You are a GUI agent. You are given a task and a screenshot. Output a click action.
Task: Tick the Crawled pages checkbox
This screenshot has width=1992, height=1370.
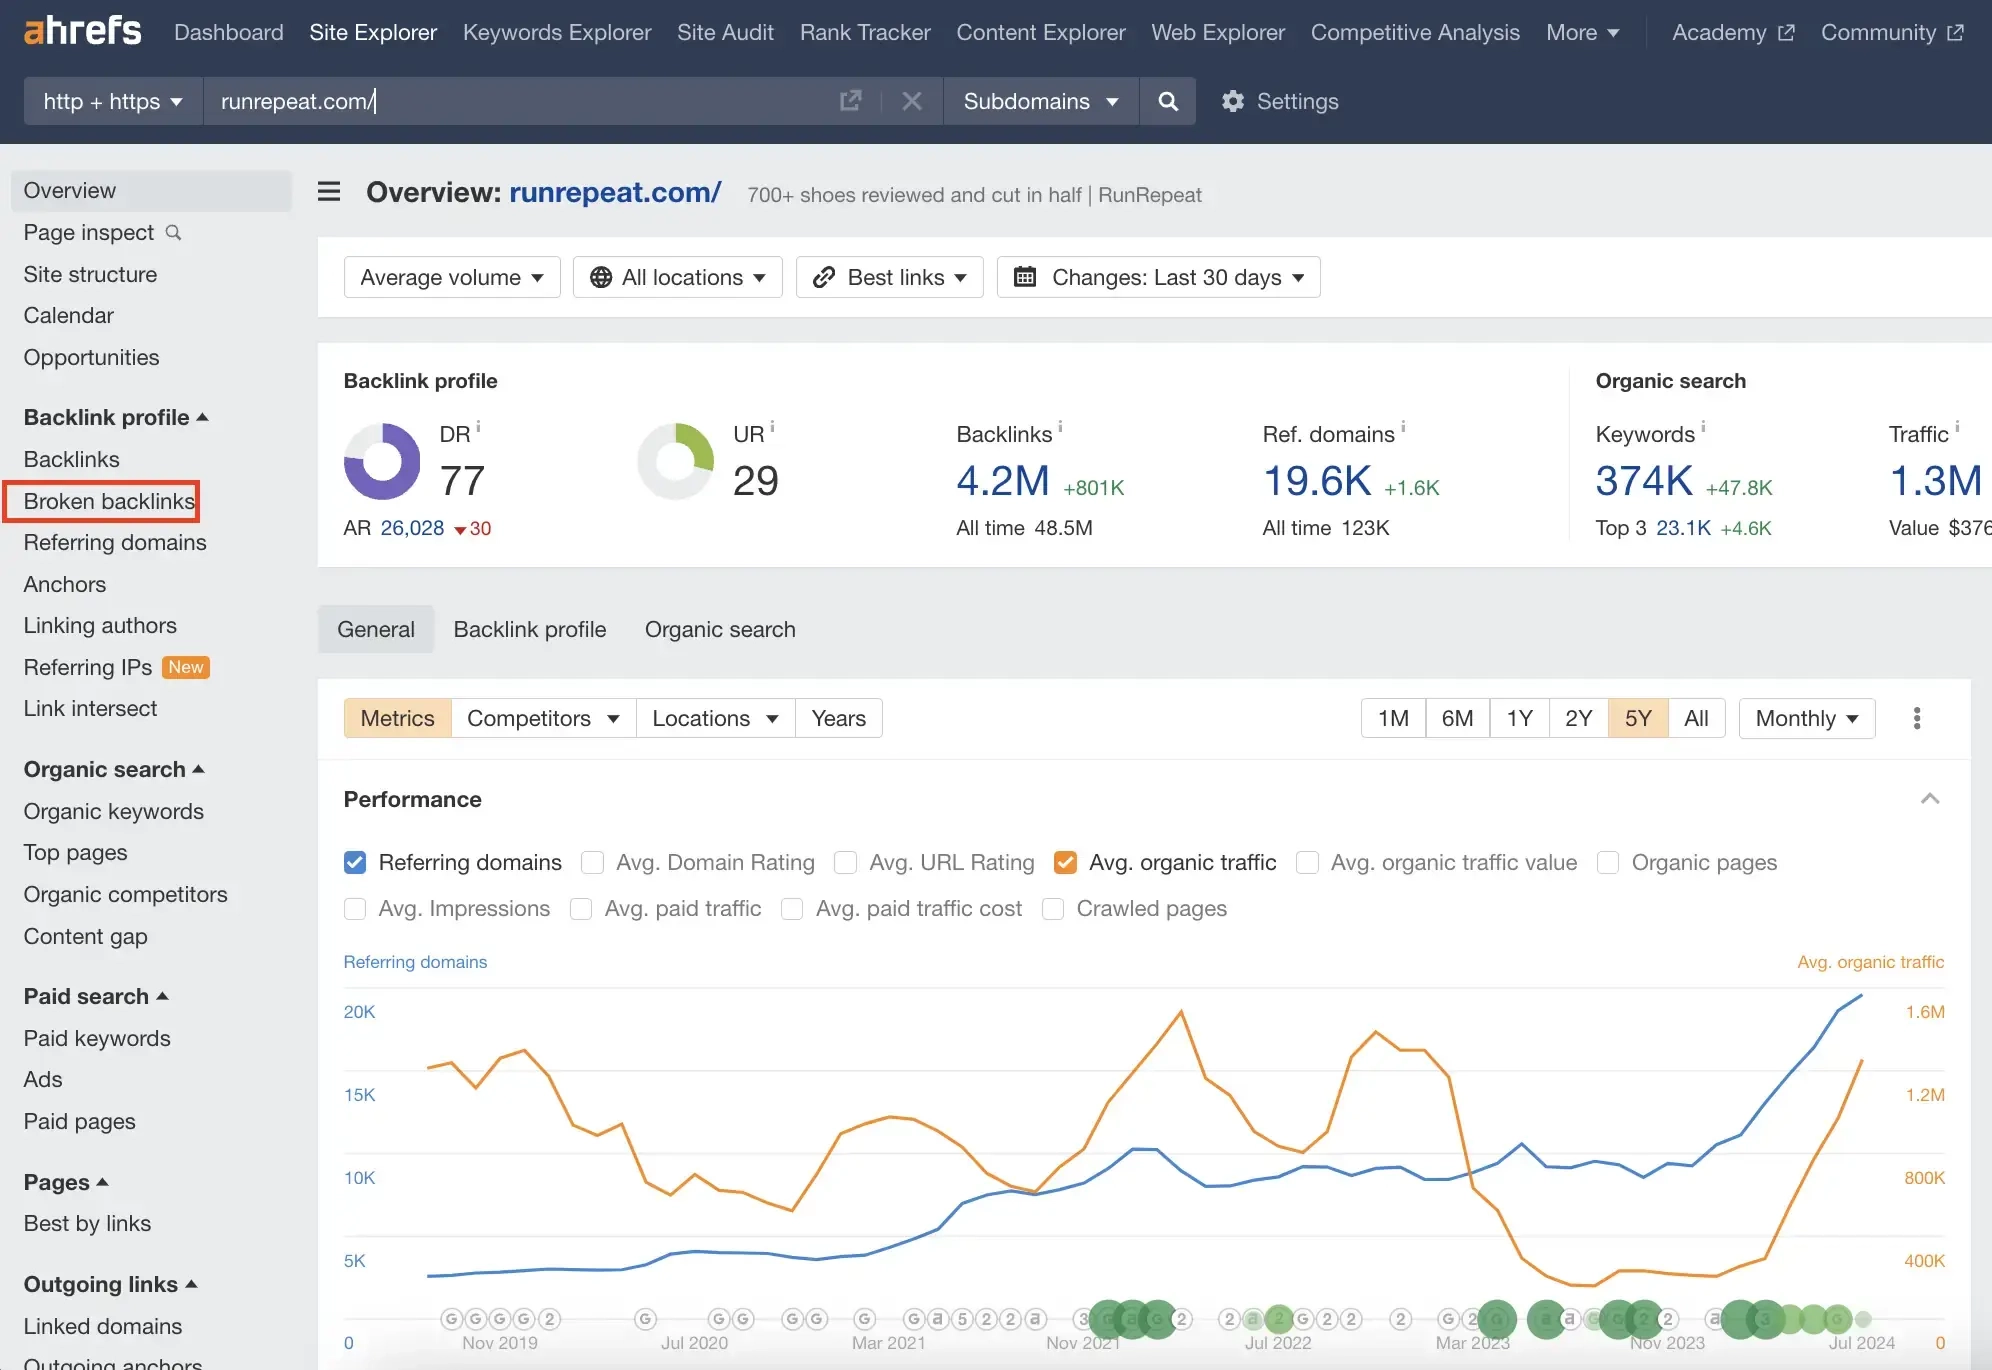coord(1053,908)
